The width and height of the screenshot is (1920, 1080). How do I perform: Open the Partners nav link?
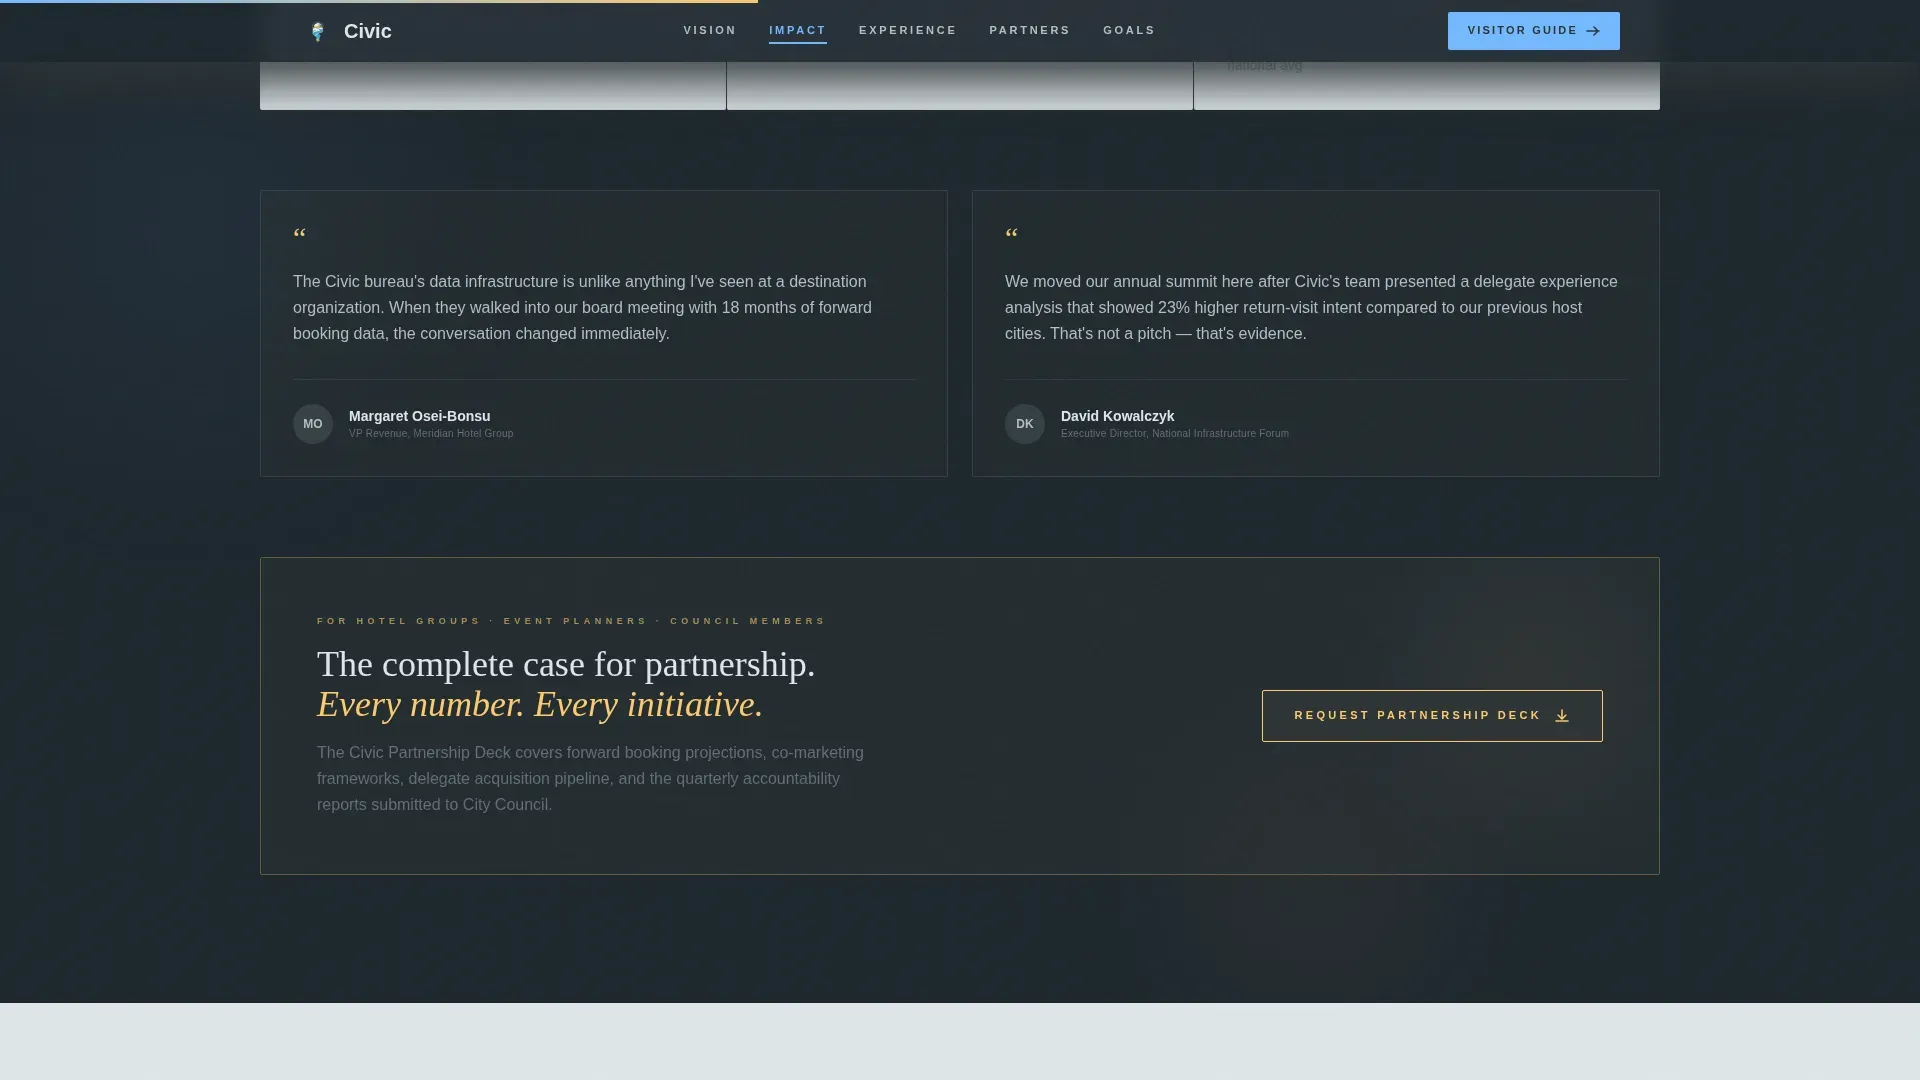click(x=1030, y=31)
